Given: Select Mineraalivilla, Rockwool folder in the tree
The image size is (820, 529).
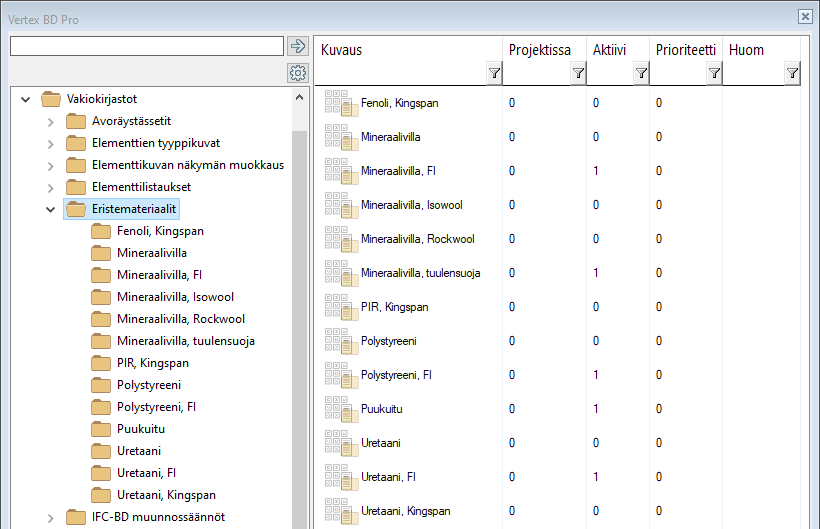Looking at the screenshot, I should point(180,319).
